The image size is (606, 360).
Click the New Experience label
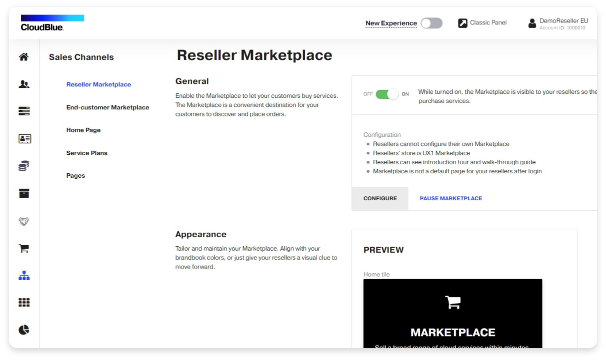[x=391, y=23]
